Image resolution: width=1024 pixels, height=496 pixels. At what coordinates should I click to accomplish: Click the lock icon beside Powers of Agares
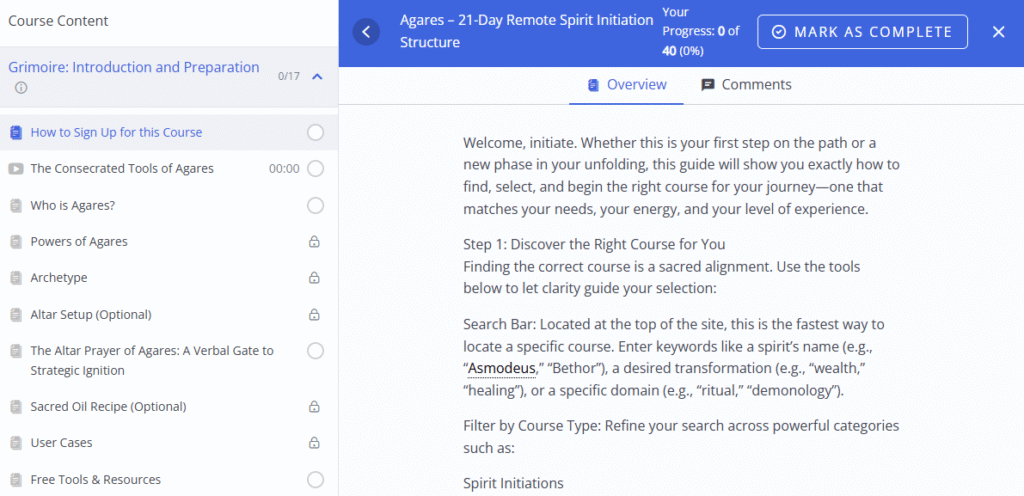[x=315, y=242]
